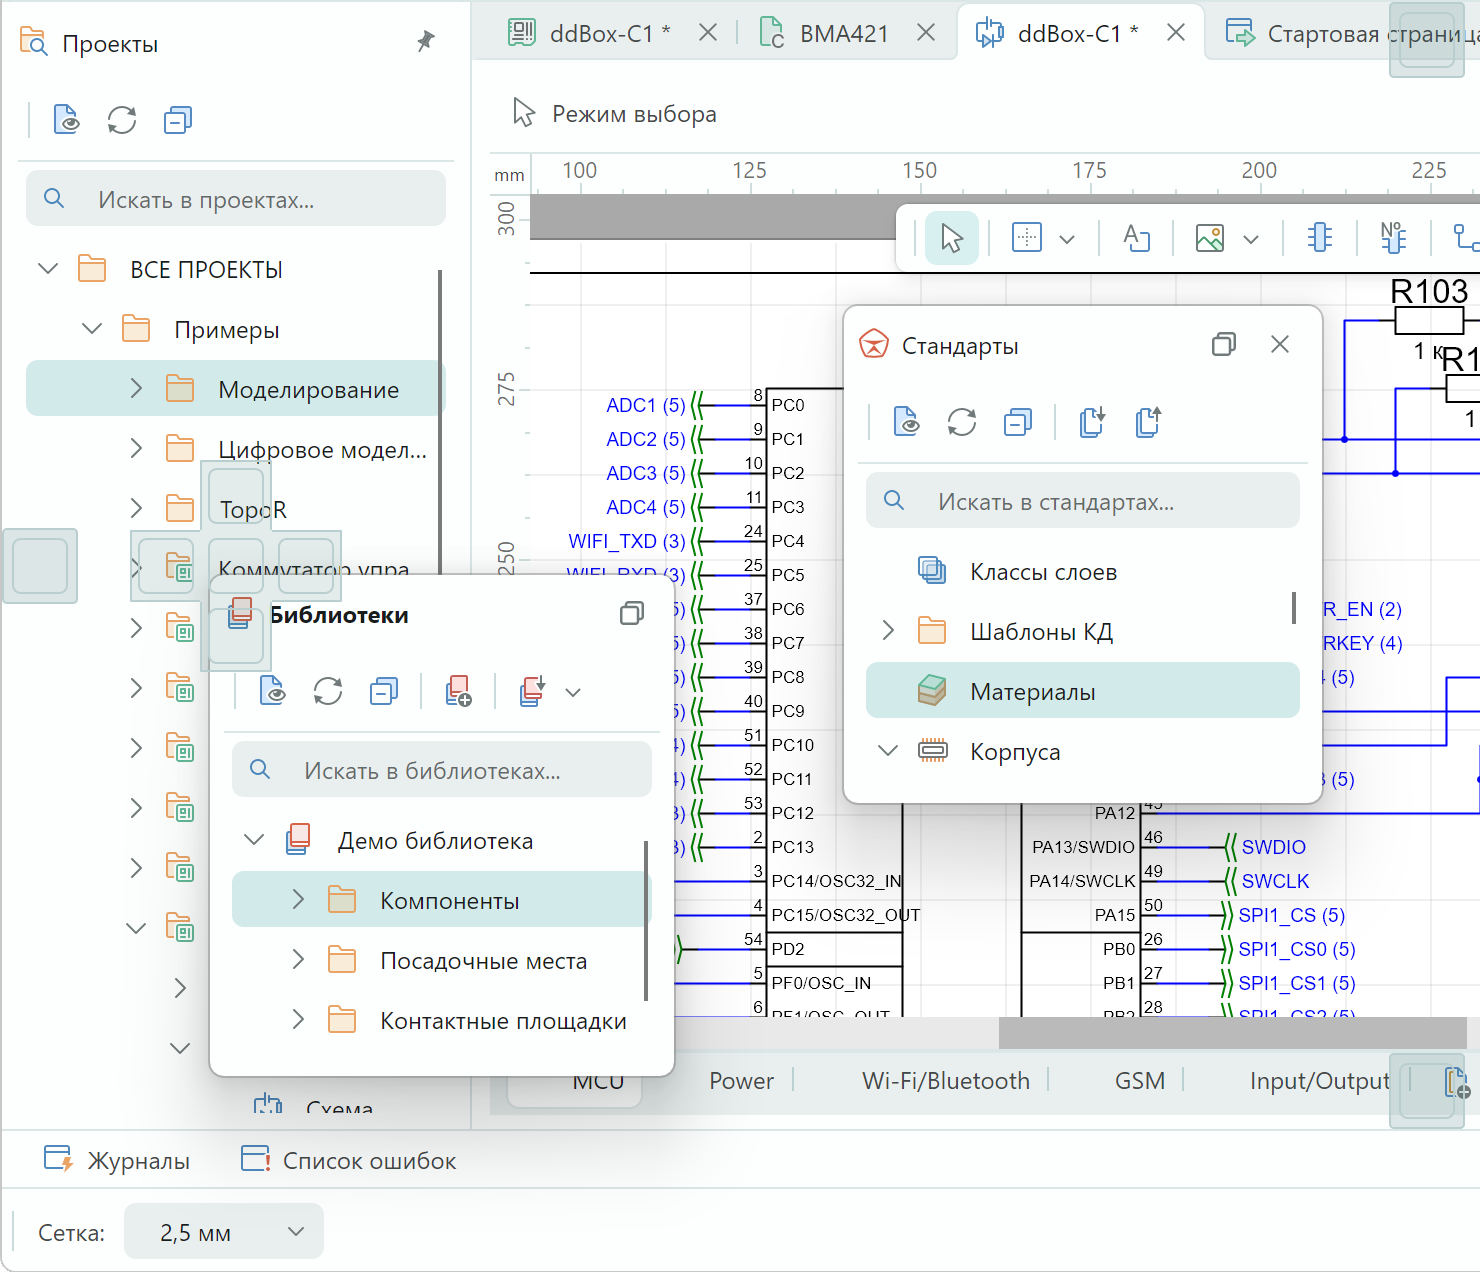The image size is (1480, 1272).
Task: Select the NC no-connect marker tool
Action: (x=1393, y=238)
